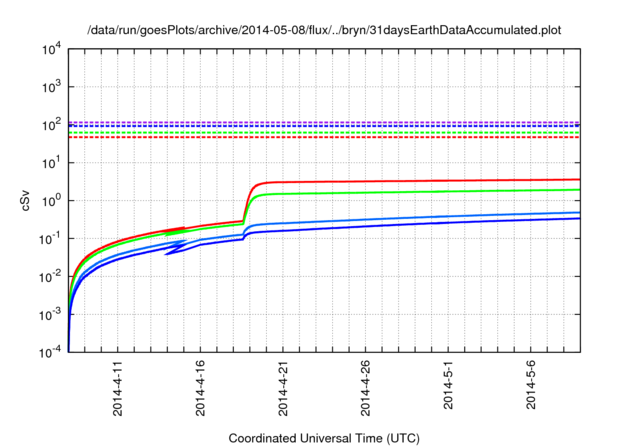
Task: Click the 10^-3 y-axis tick label
Action: coord(50,315)
